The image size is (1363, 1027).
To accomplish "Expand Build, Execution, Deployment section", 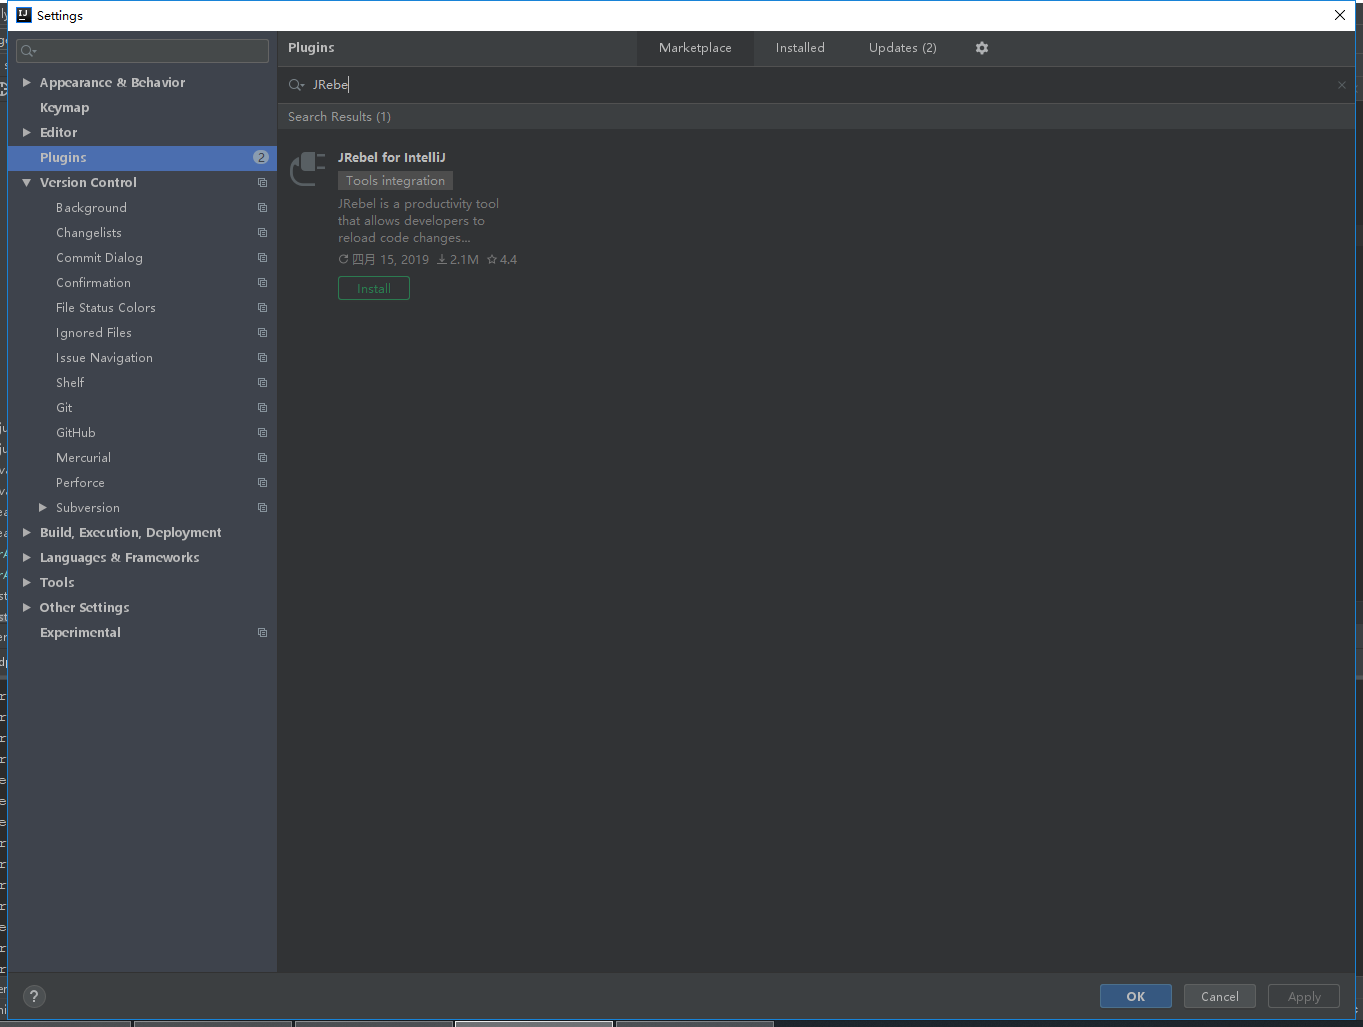I will pos(27,533).
